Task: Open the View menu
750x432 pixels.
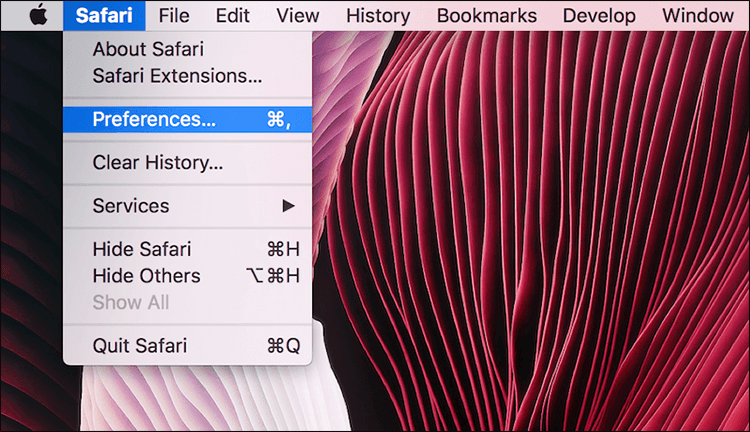Action: click(297, 15)
